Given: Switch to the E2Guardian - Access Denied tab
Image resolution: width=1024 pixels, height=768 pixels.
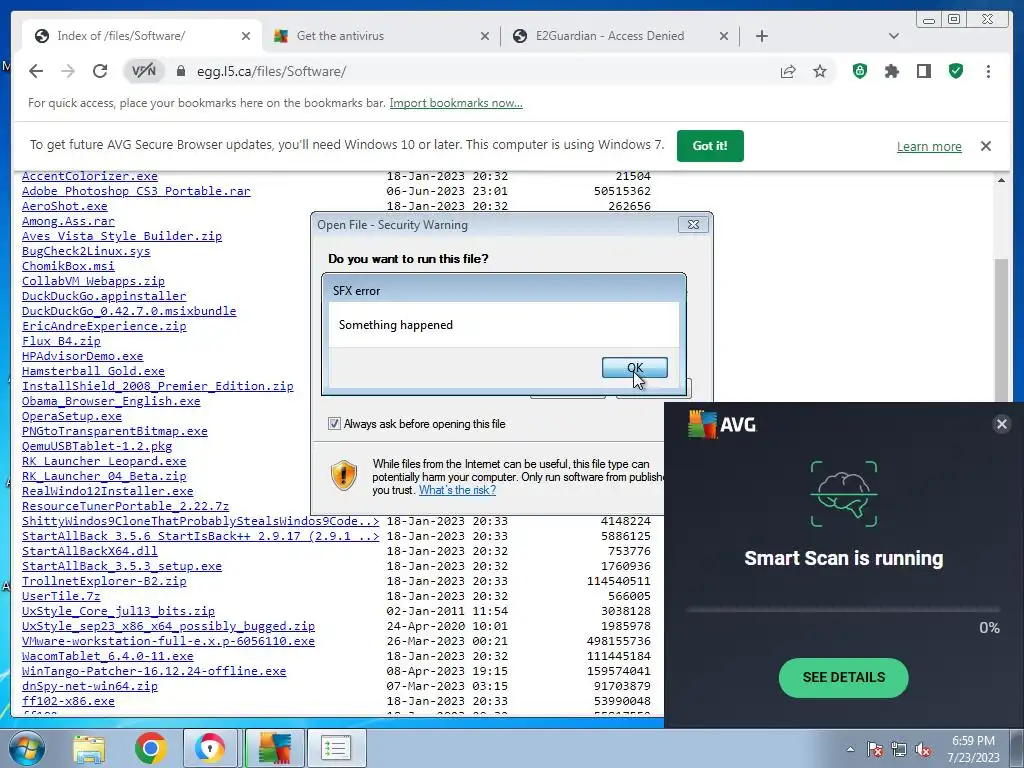Looking at the screenshot, I should (620, 36).
